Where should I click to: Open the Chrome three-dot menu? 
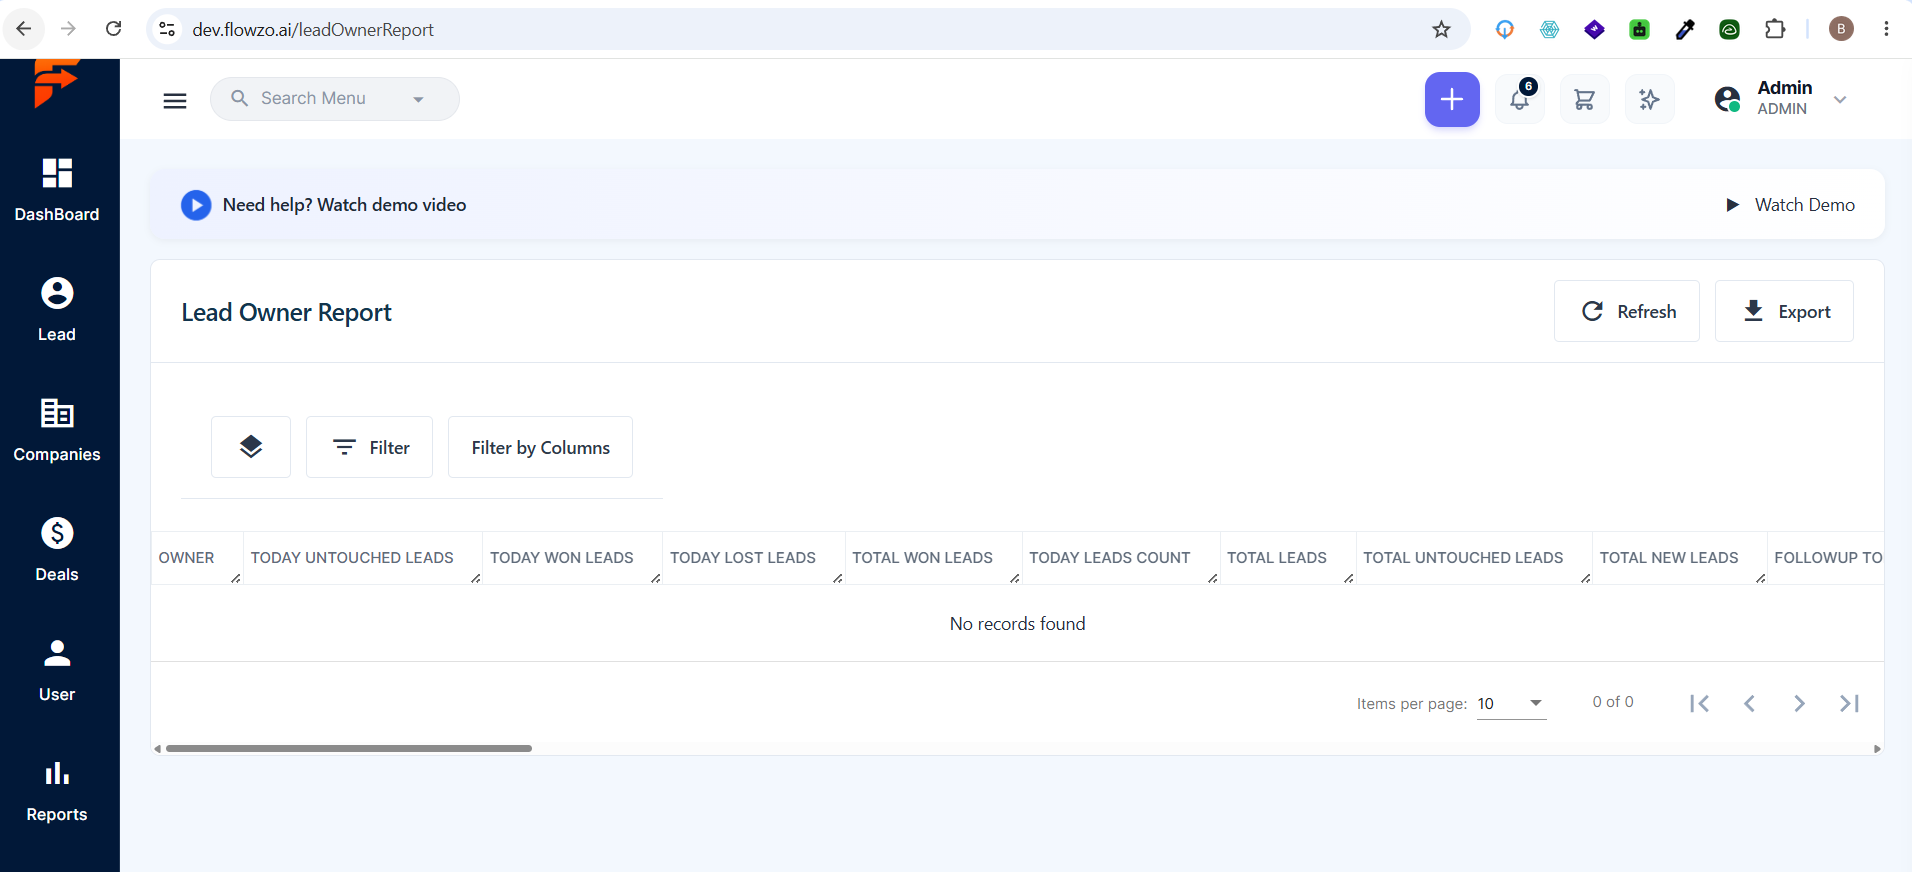(1886, 29)
